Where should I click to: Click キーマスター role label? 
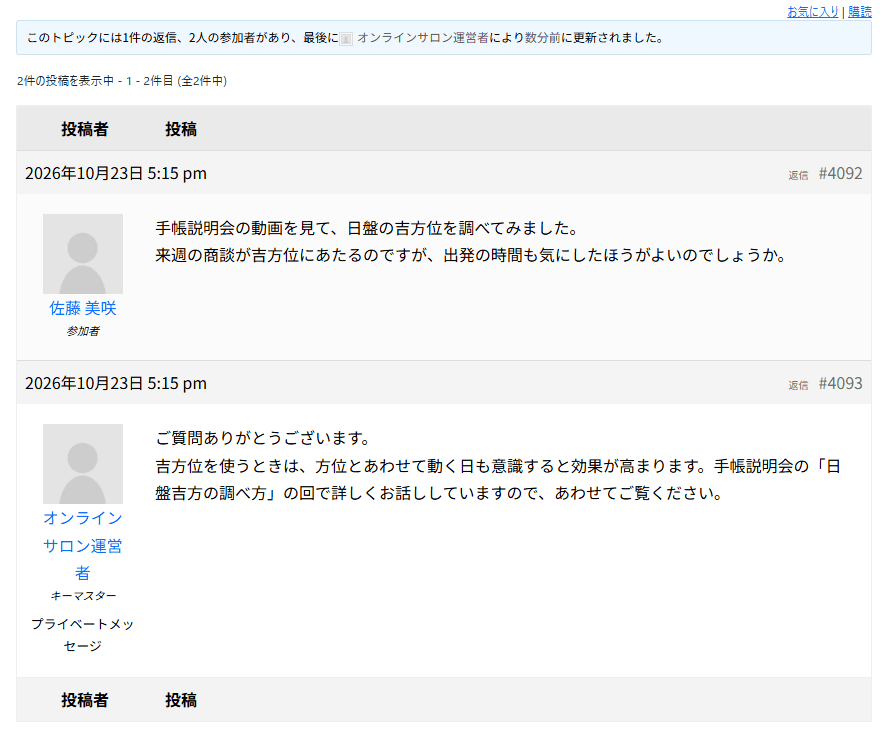[x=83, y=595]
